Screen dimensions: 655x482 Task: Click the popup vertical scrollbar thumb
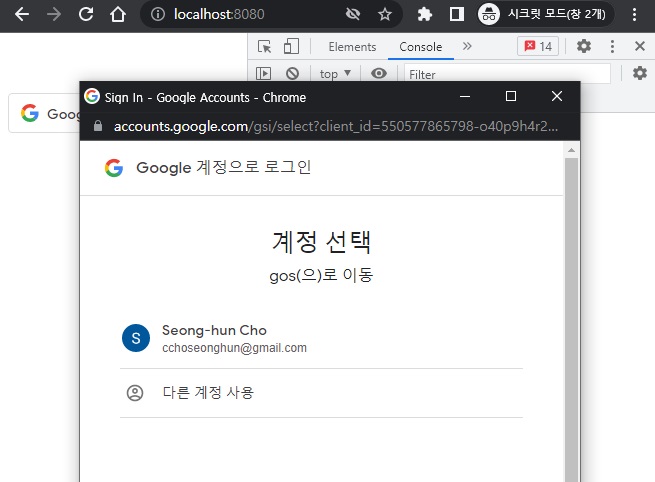571,320
